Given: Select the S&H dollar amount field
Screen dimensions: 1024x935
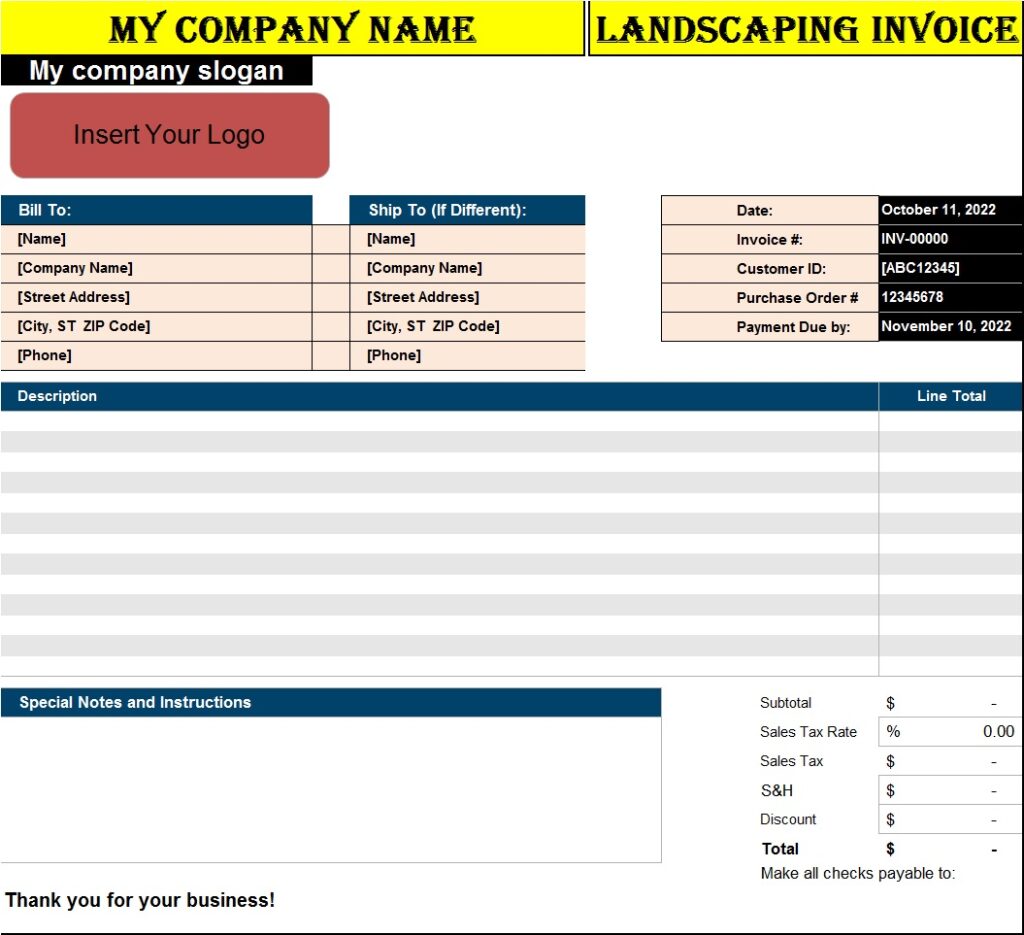Looking at the screenshot, I should [950, 791].
